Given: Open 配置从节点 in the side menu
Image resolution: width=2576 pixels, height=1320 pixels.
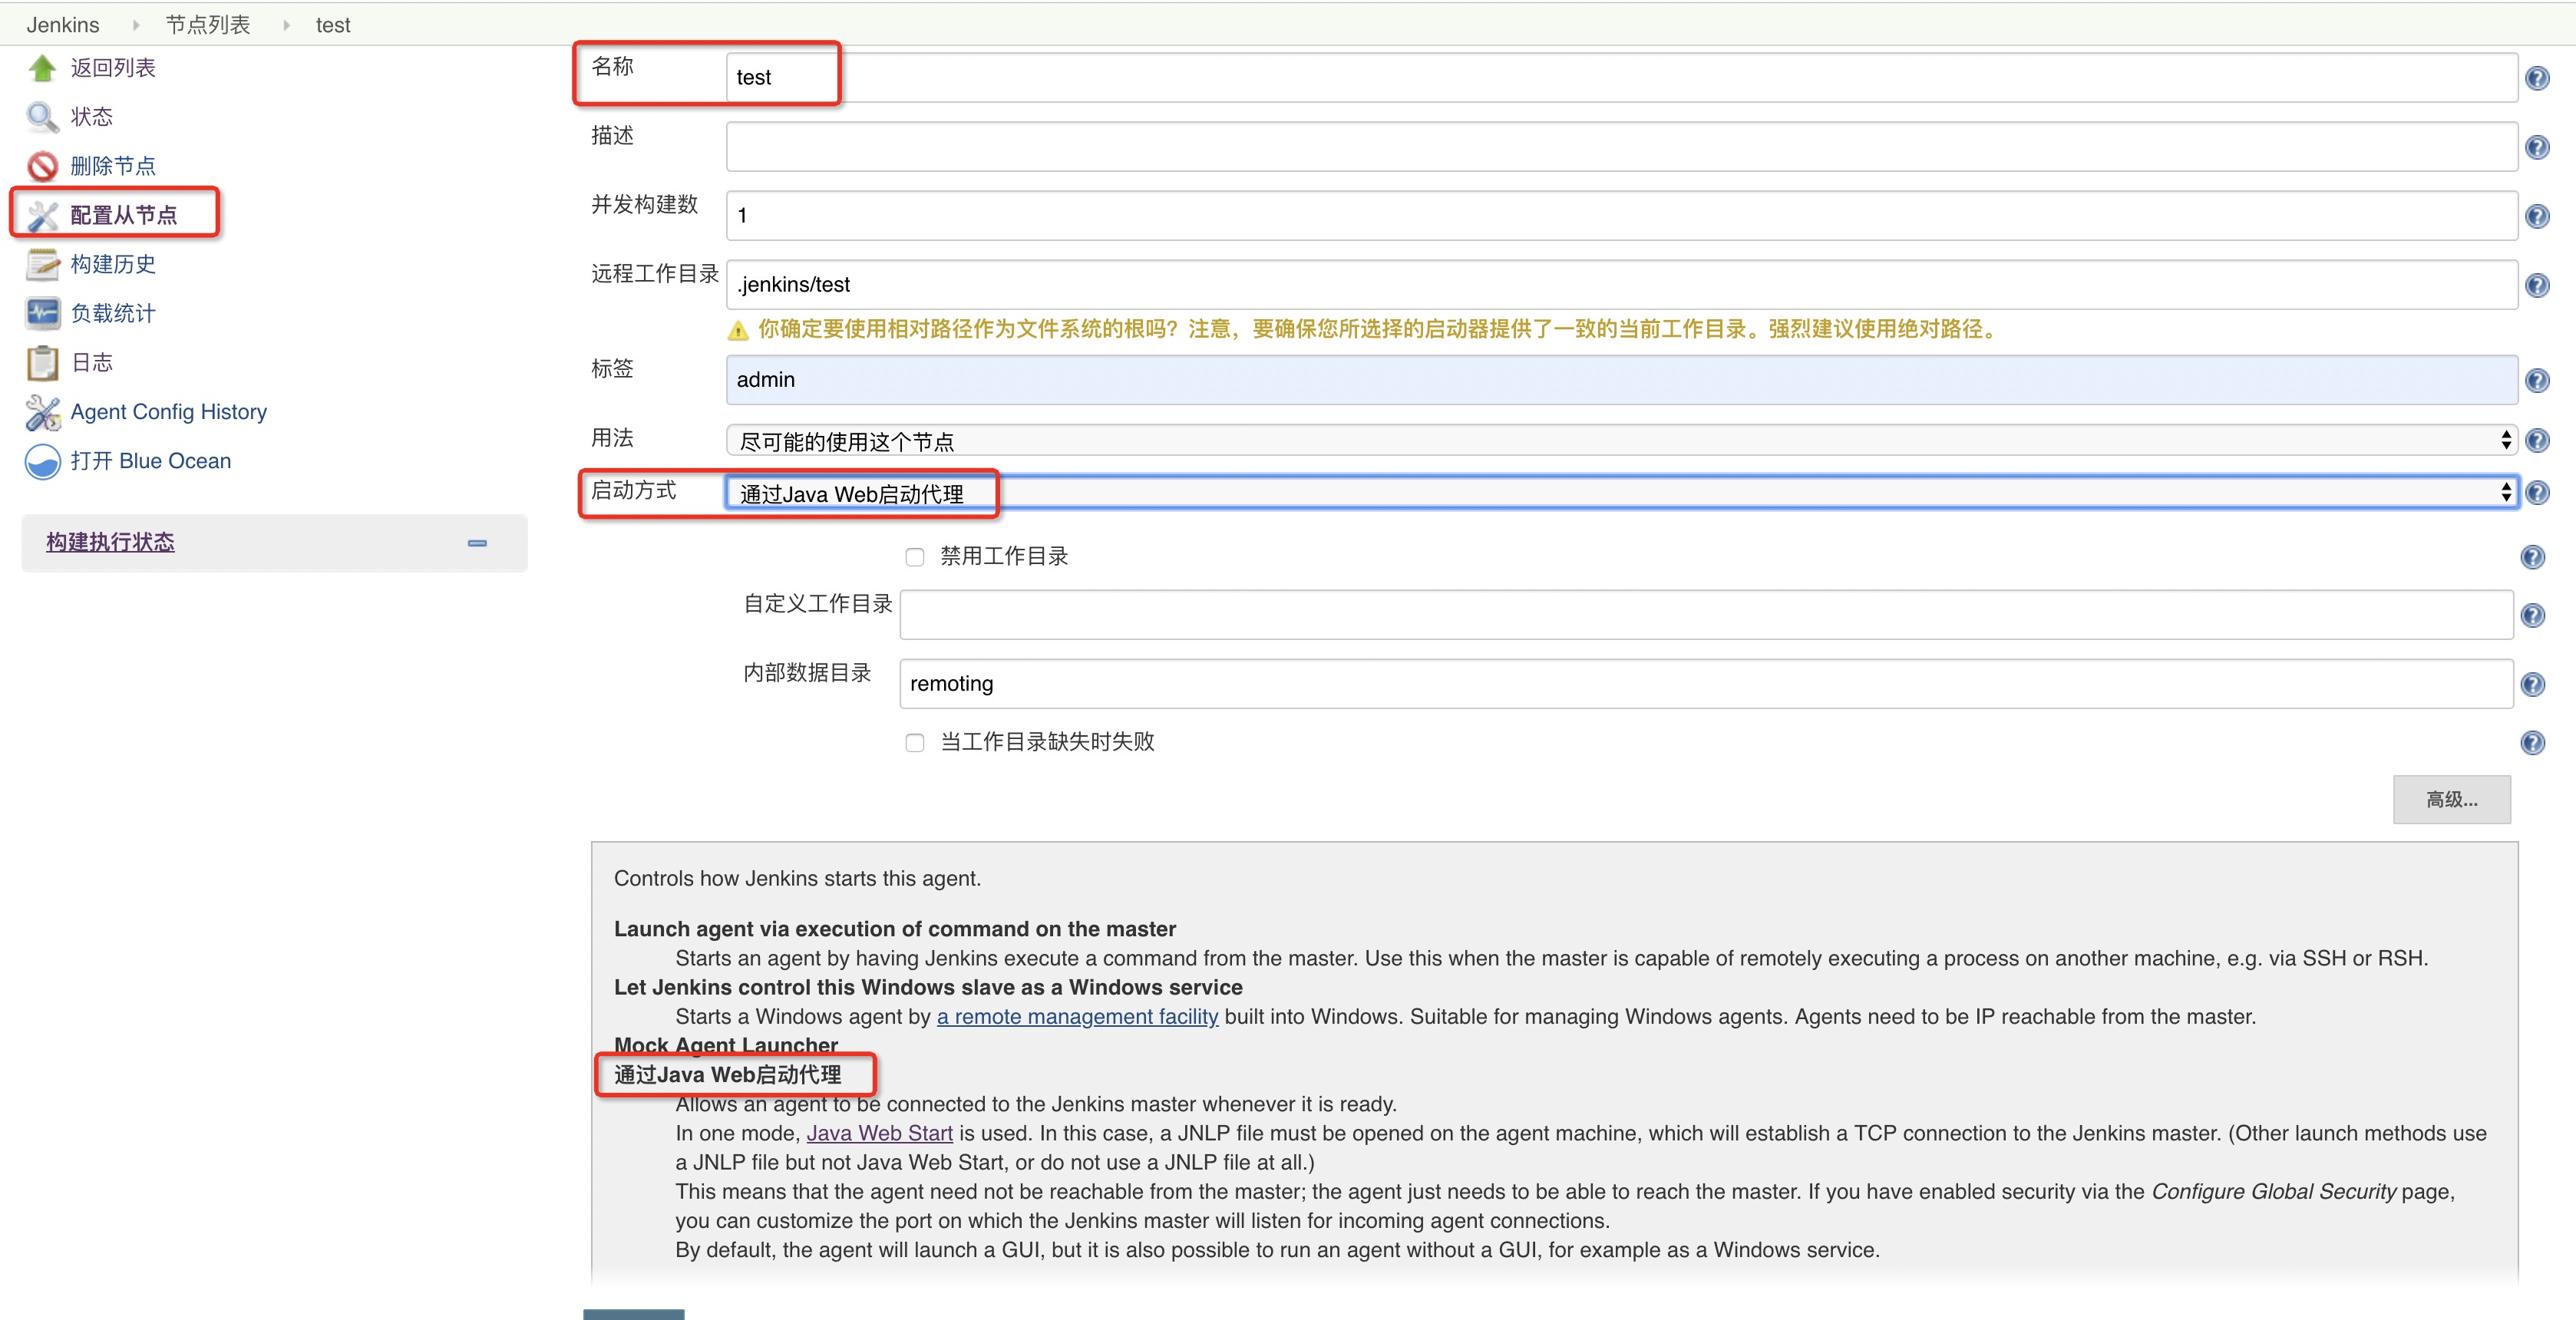Looking at the screenshot, I should (x=123, y=215).
